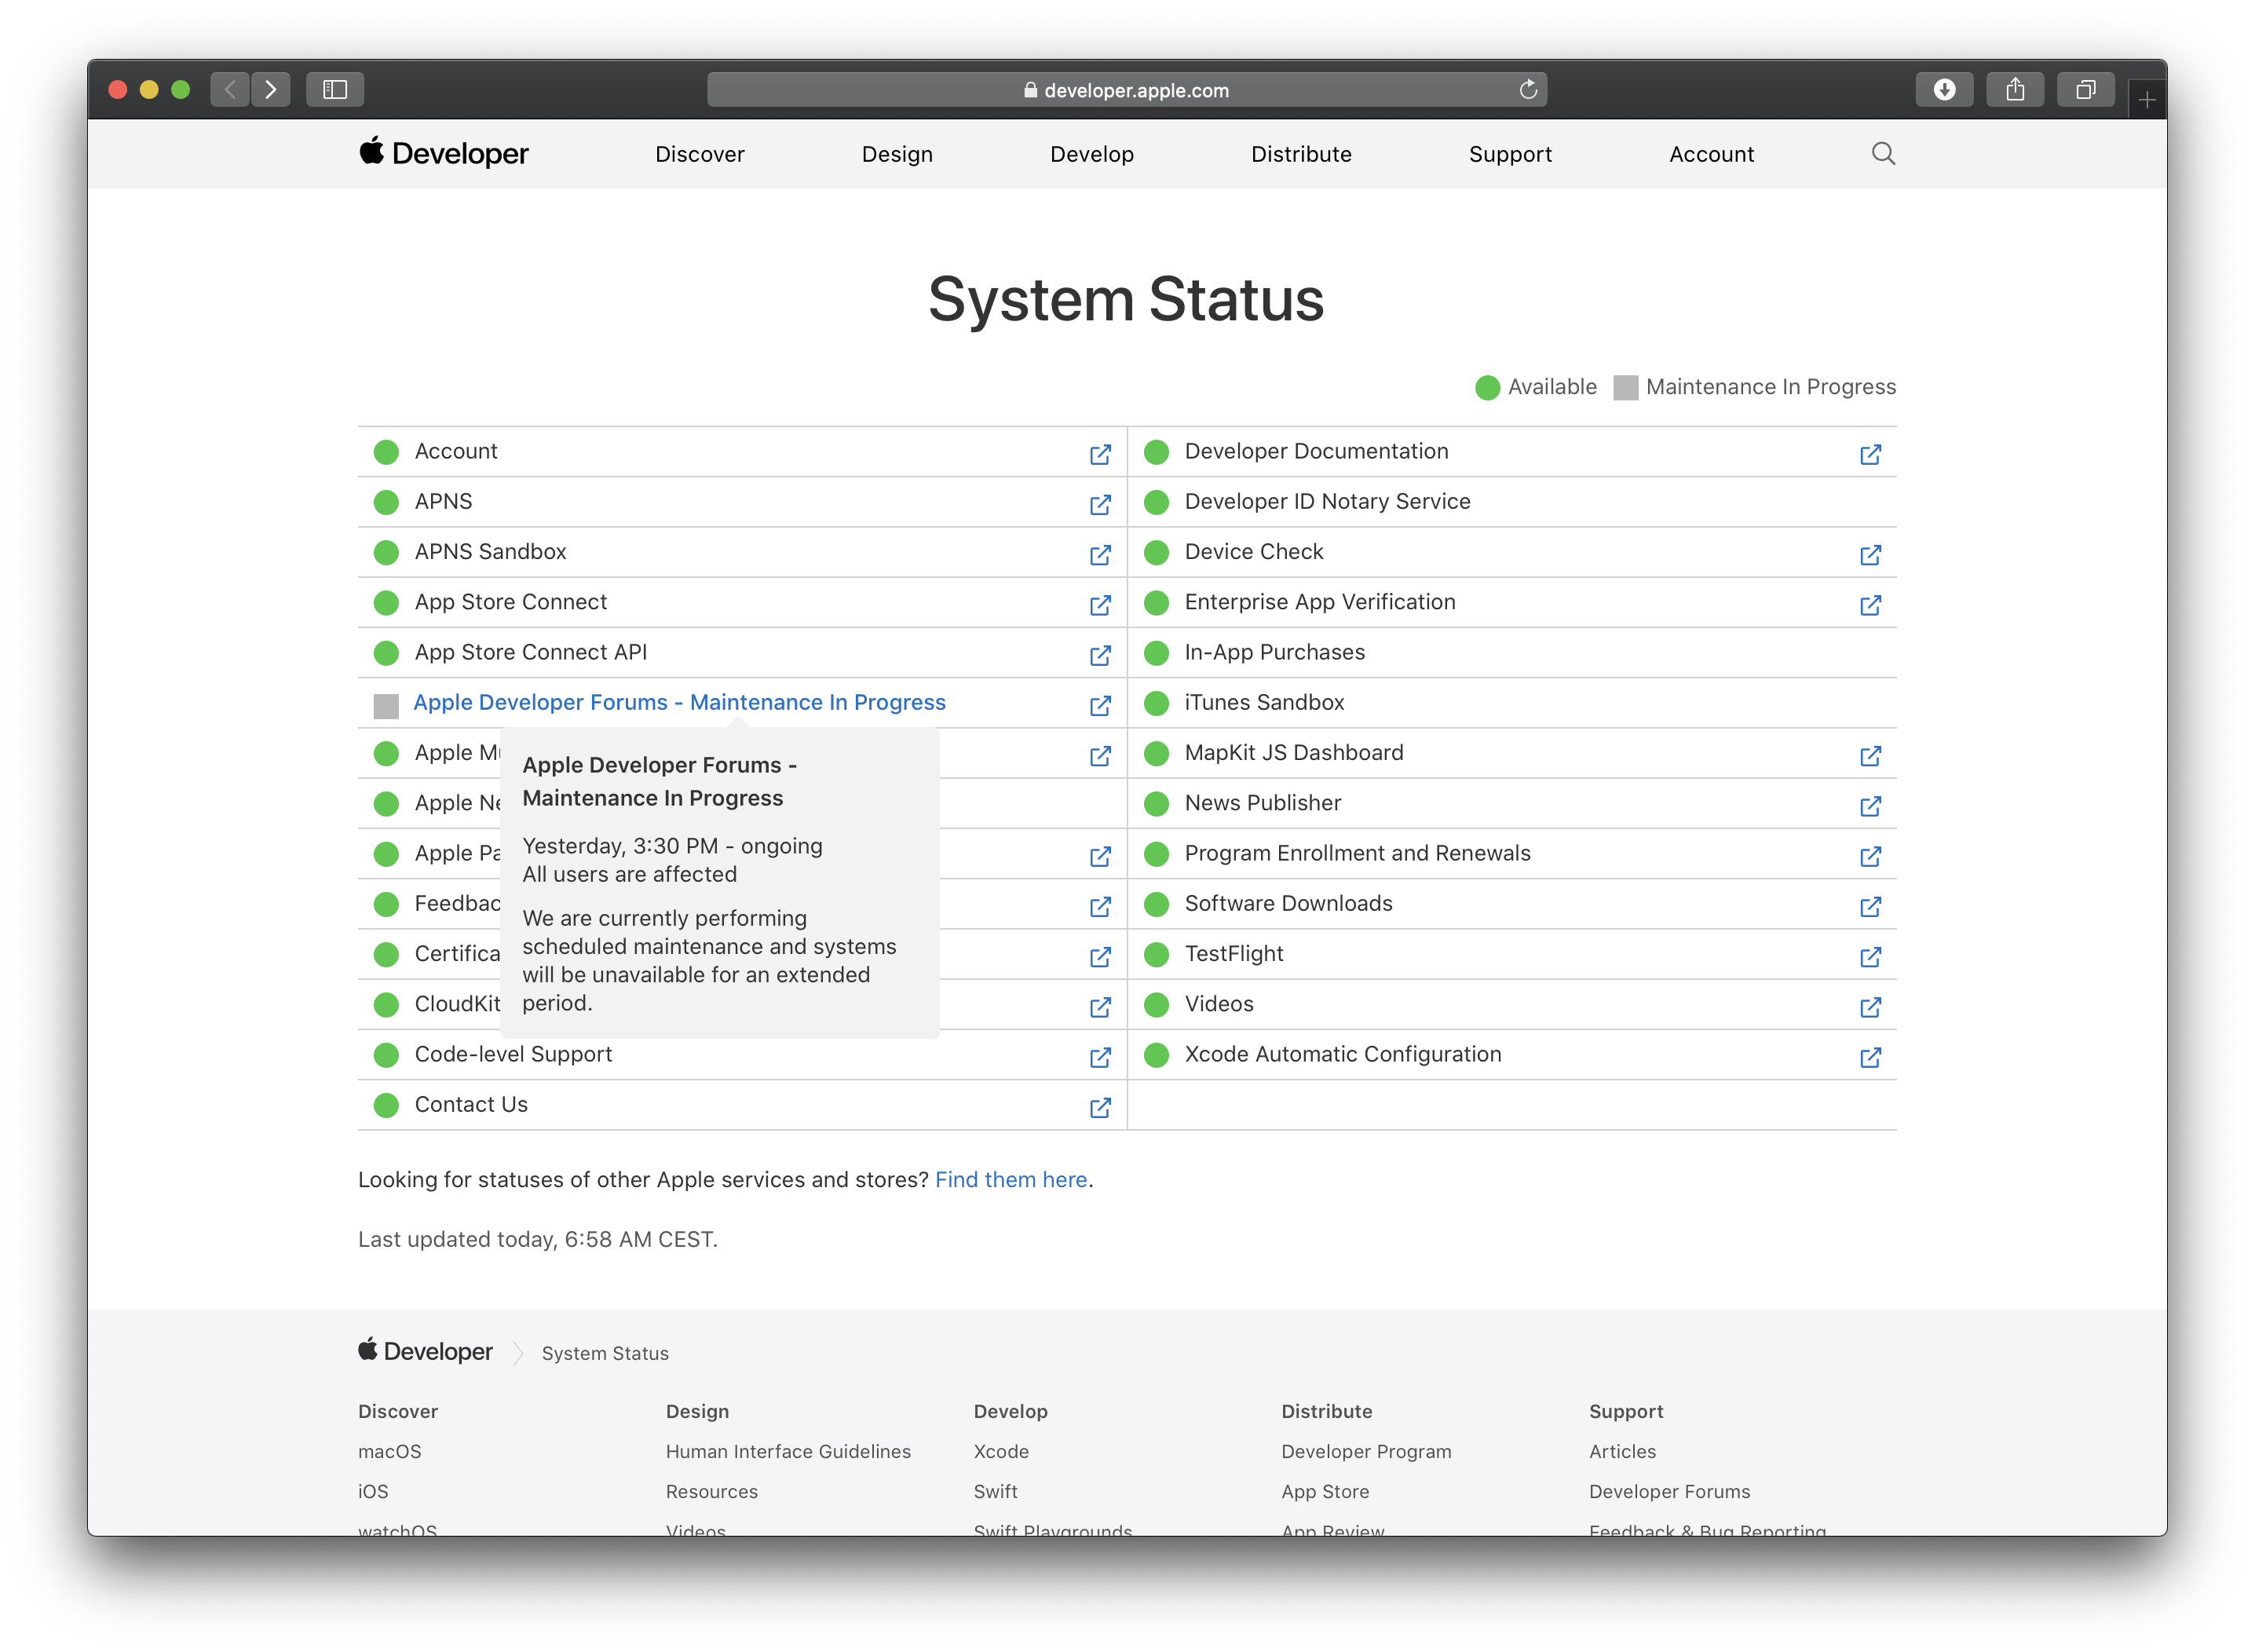Open Articles footer link
The image size is (2255, 1652).
[1622, 1451]
